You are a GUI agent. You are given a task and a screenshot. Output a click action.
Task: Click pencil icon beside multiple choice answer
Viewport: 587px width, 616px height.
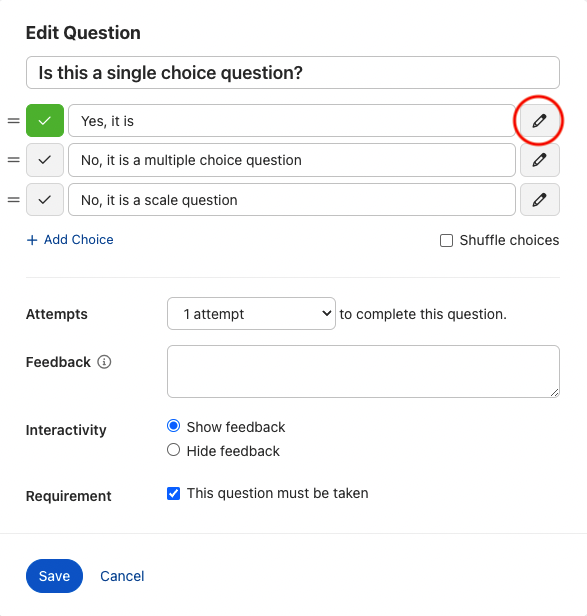point(539,160)
